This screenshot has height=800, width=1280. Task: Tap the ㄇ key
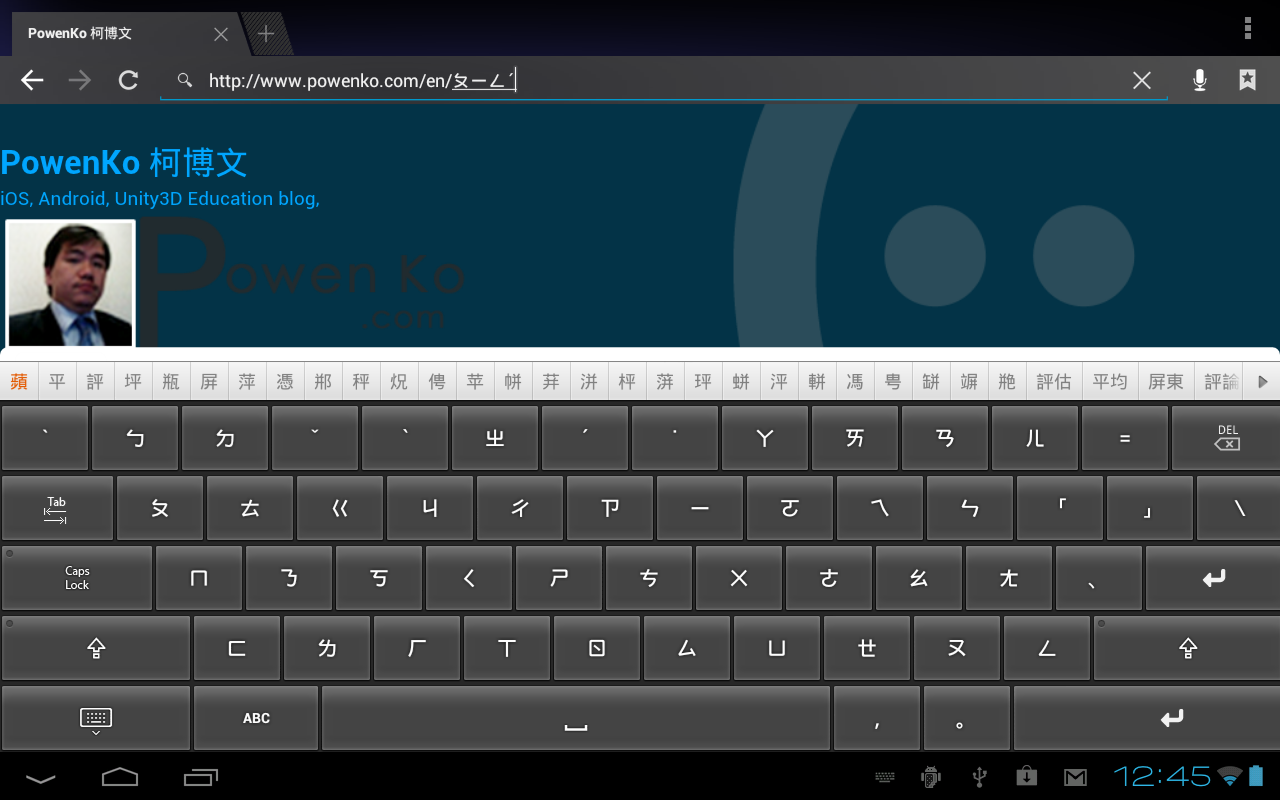[x=199, y=578]
